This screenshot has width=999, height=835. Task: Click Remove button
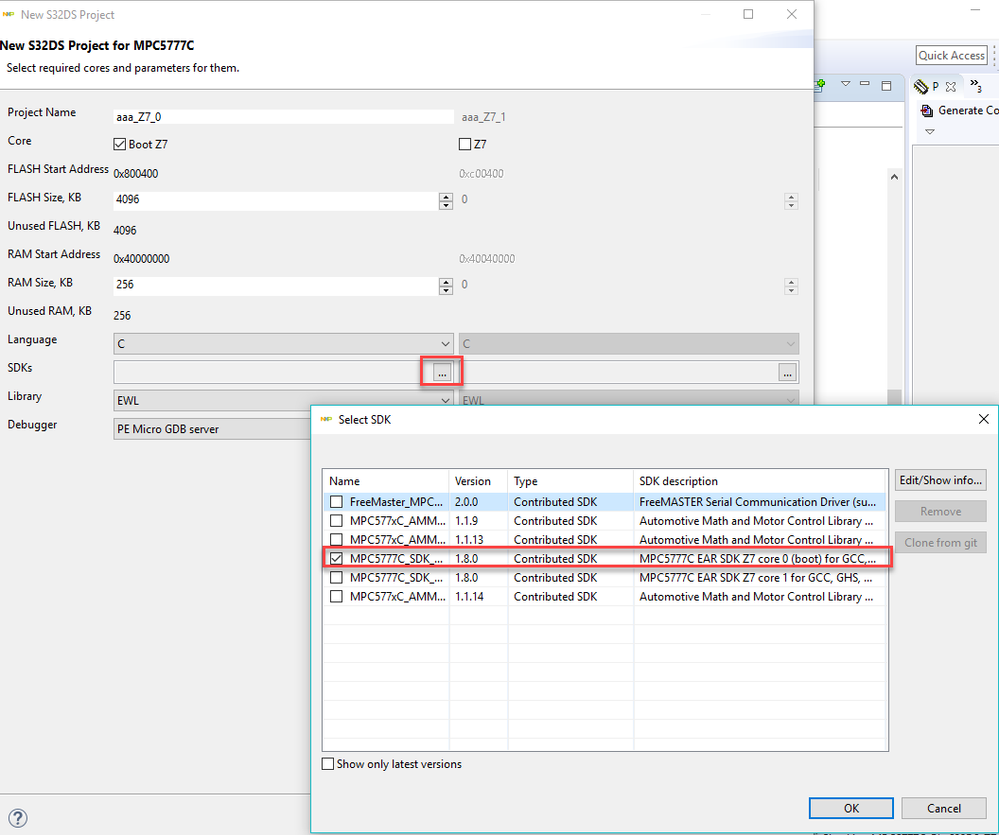coord(940,511)
